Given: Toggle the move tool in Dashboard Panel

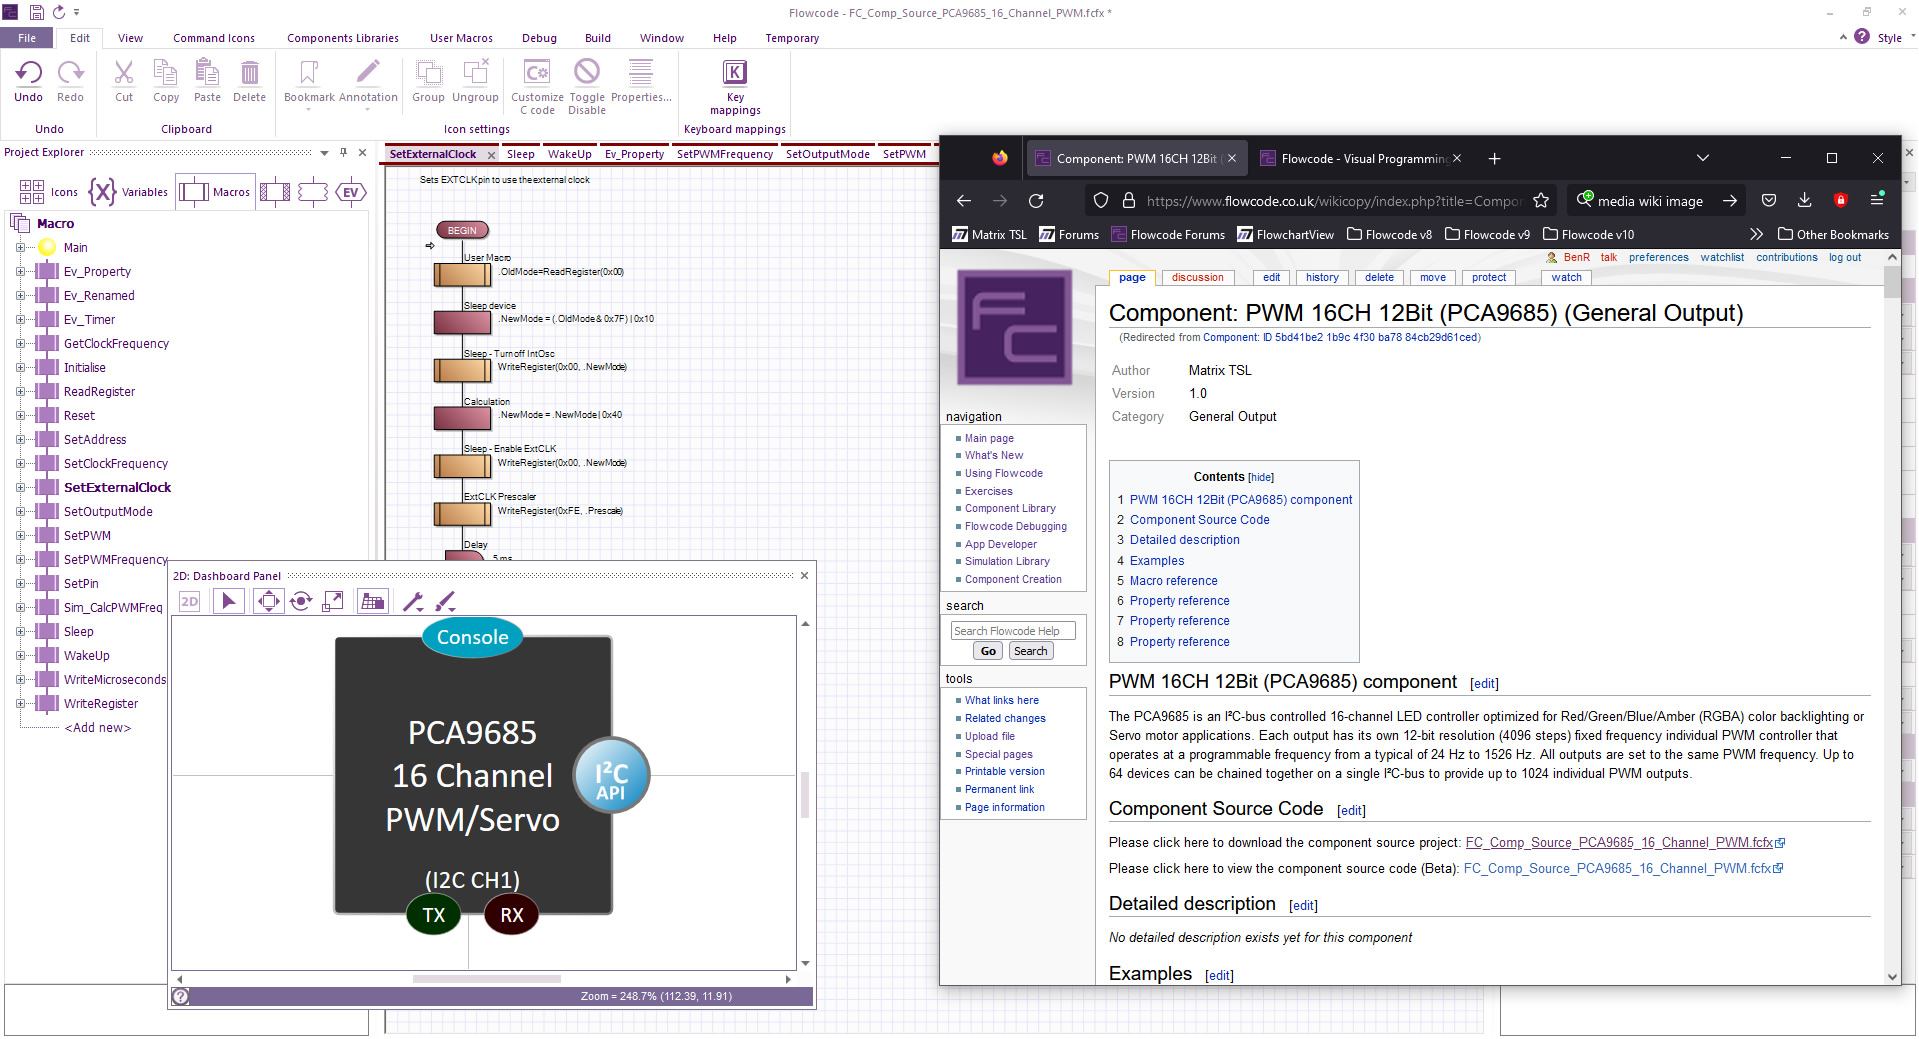Looking at the screenshot, I should [268, 601].
